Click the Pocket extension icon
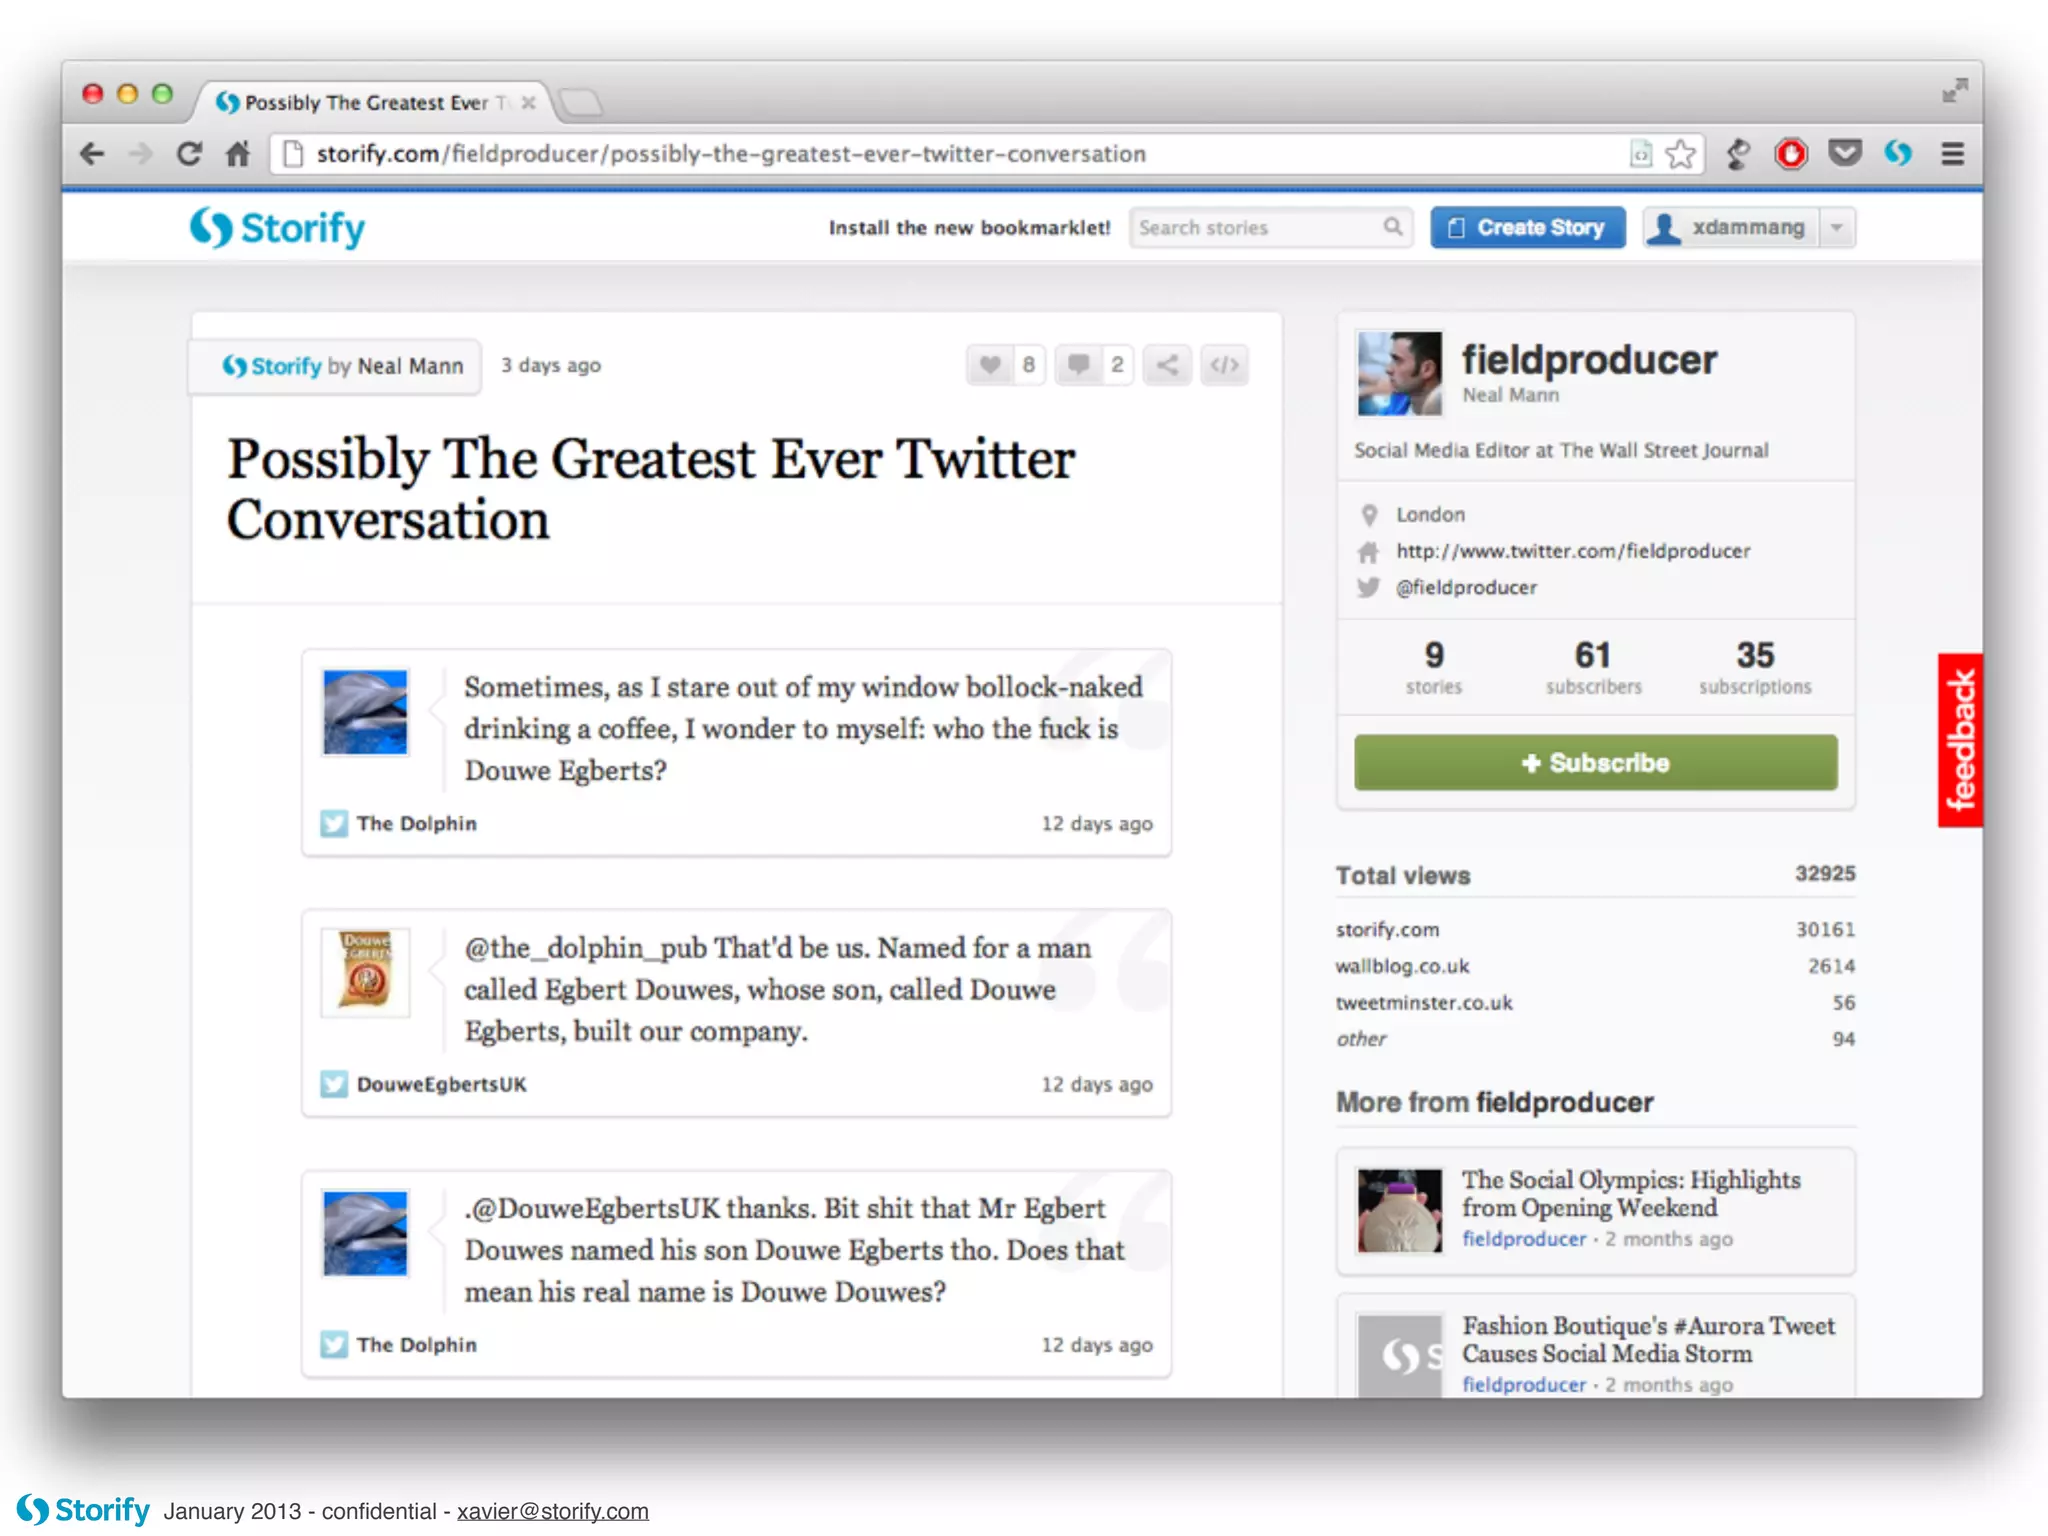The height and width of the screenshot is (1536, 2048). pyautogui.click(x=1845, y=153)
